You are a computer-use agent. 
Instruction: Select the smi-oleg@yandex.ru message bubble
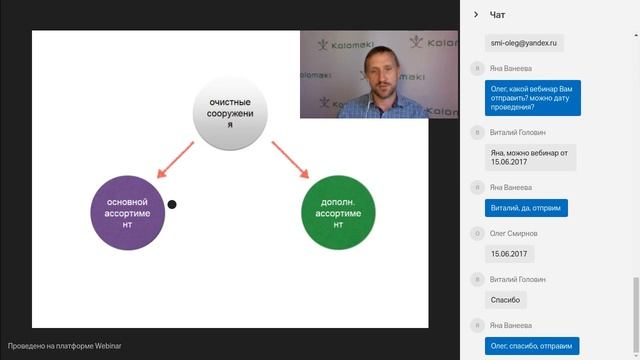pyautogui.click(x=524, y=43)
